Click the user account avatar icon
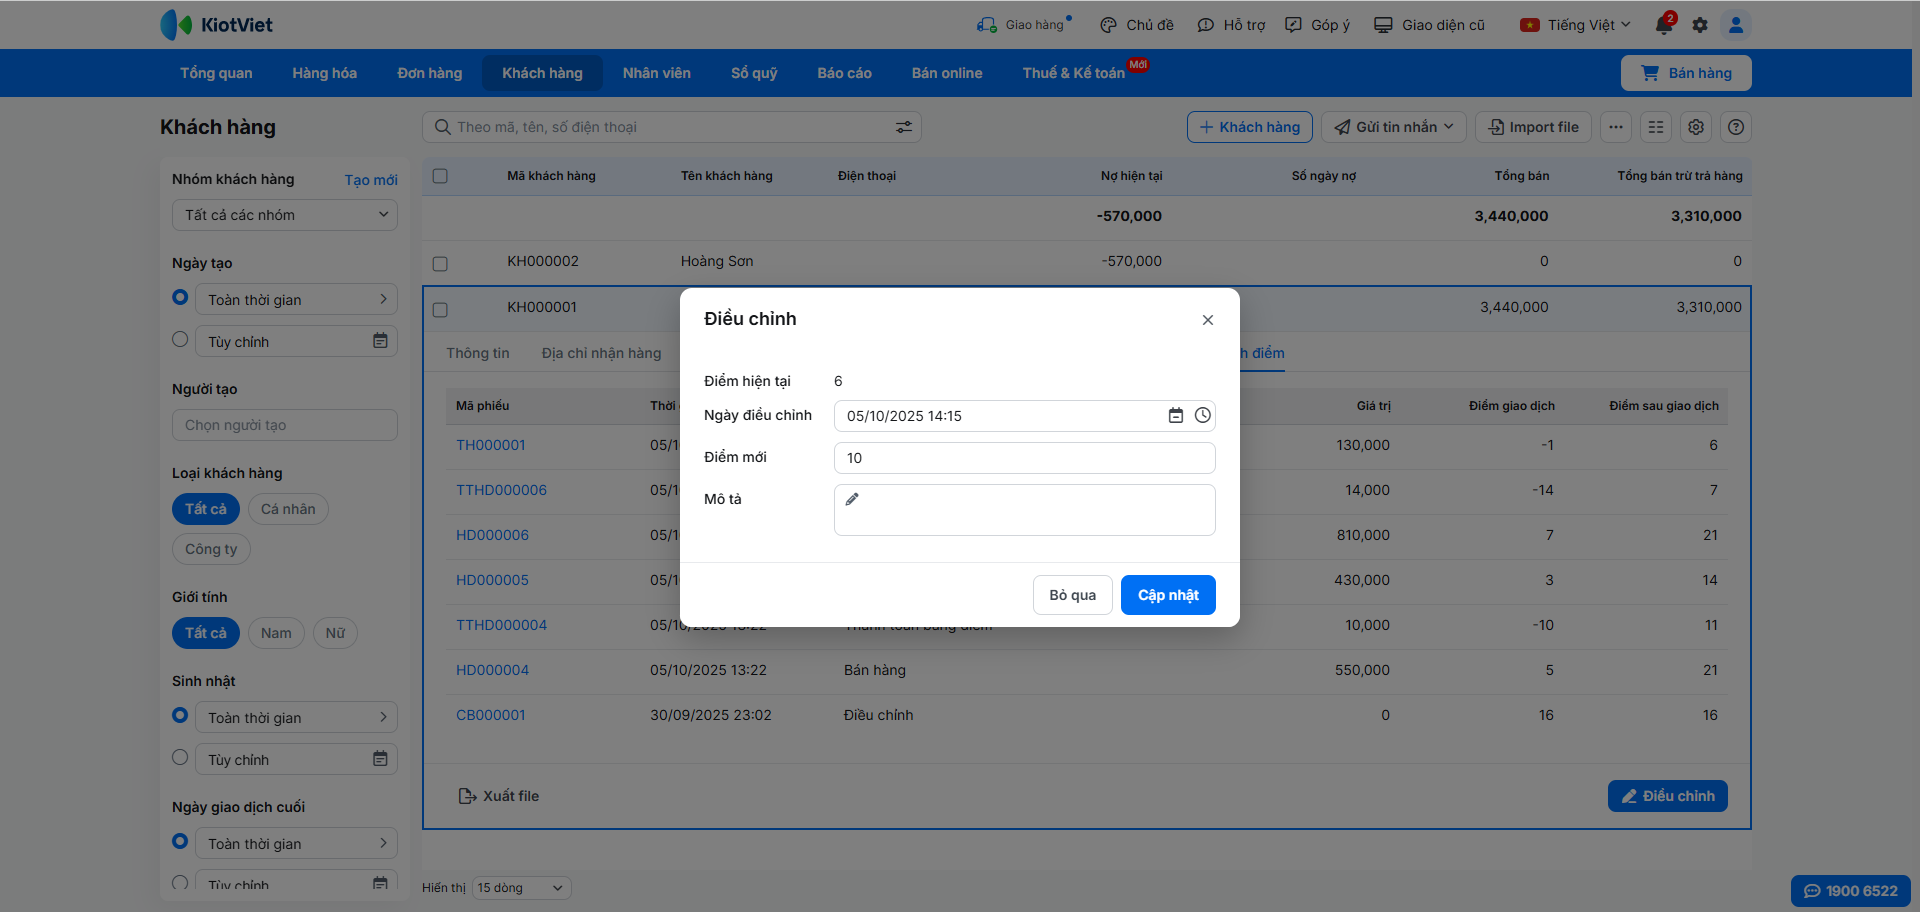 point(1736,25)
